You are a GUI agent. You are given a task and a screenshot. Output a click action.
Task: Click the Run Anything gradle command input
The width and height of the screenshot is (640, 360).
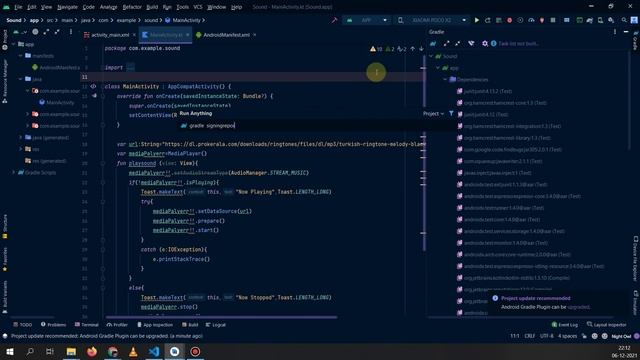pos(317,126)
